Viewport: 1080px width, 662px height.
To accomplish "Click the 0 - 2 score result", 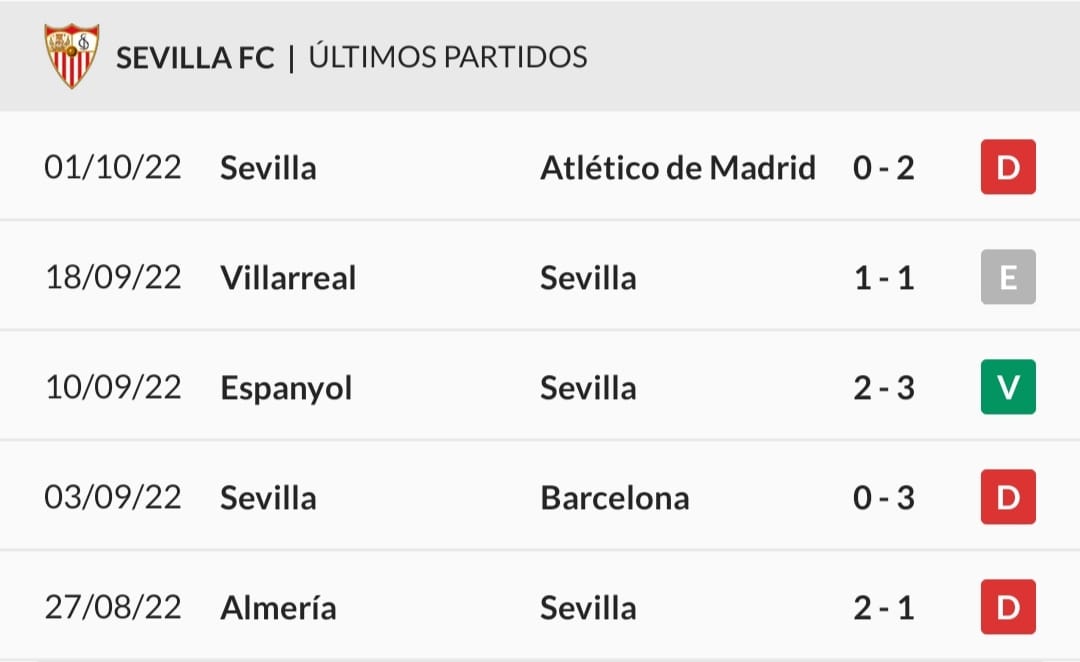I will [884, 167].
